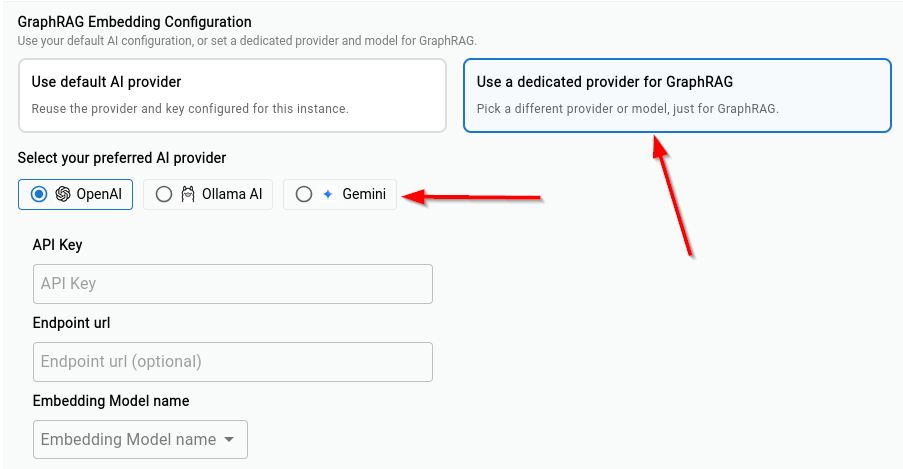Click the GraphRAG Embedding Configuration heading

134,22
